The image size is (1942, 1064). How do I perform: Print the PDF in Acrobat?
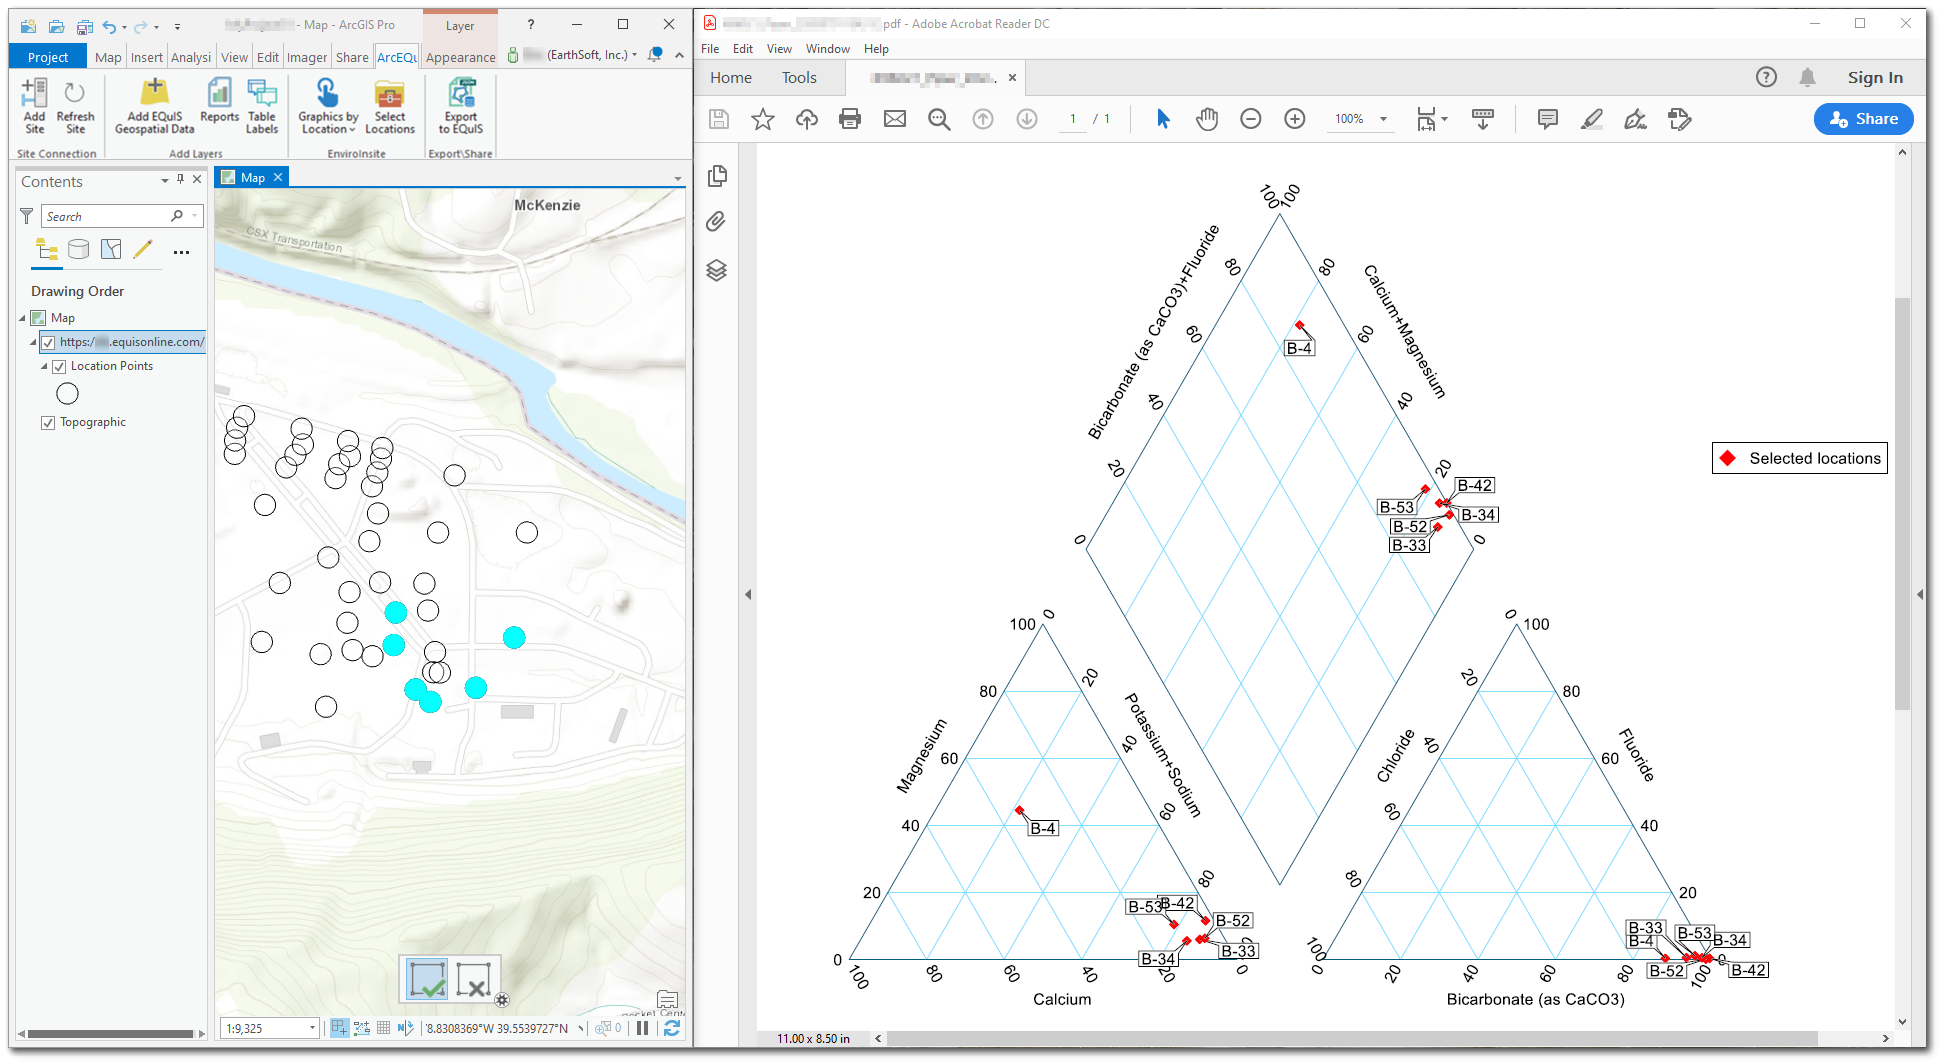point(849,118)
